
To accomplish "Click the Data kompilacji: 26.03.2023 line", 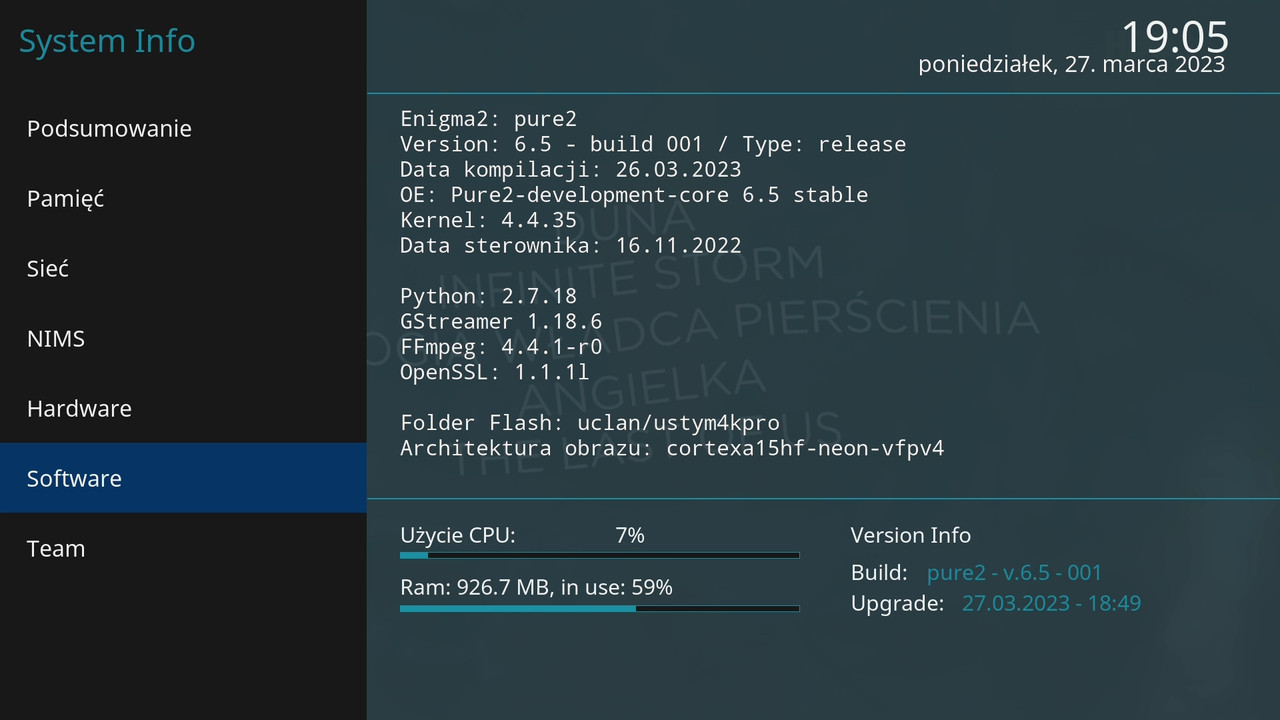I will point(571,170).
